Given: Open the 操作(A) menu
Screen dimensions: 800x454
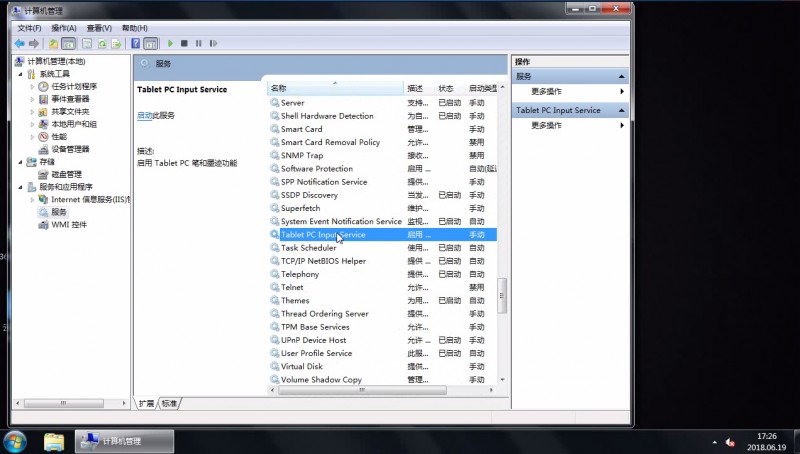Looking at the screenshot, I should pos(64,28).
